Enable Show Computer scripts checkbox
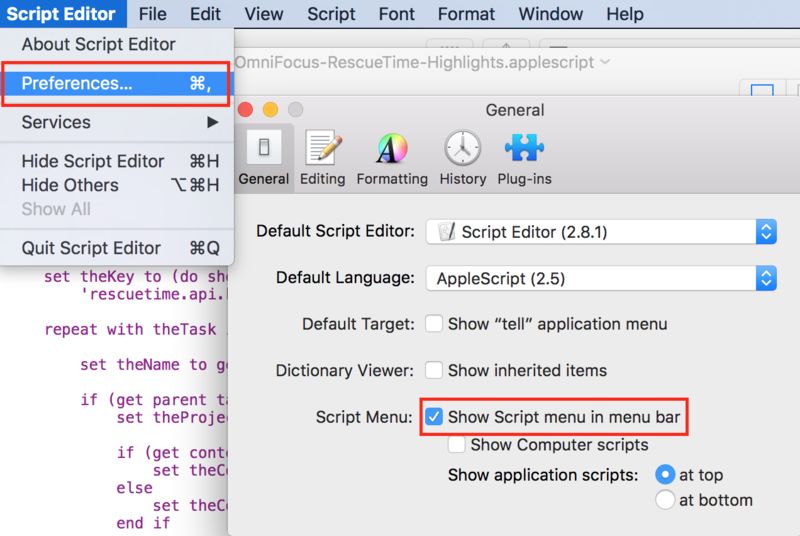This screenshot has width=800, height=536. pyautogui.click(x=456, y=444)
